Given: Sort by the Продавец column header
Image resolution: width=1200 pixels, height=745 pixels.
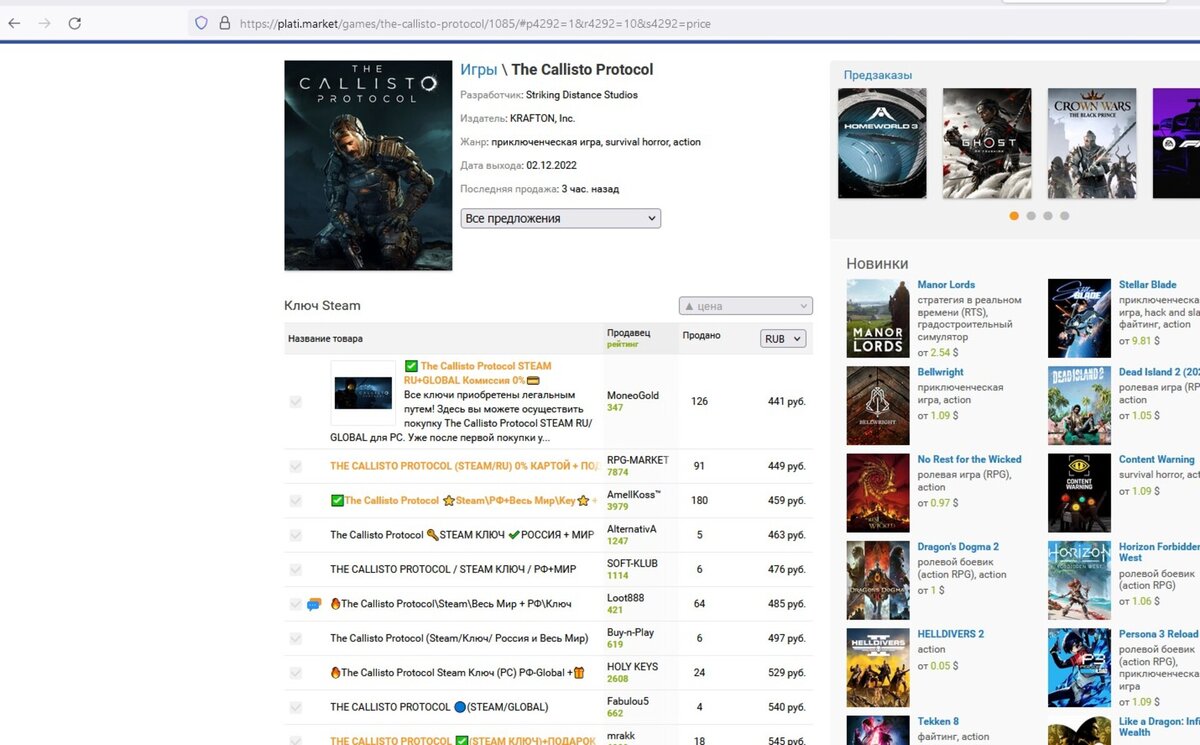Looking at the screenshot, I should [628, 332].
